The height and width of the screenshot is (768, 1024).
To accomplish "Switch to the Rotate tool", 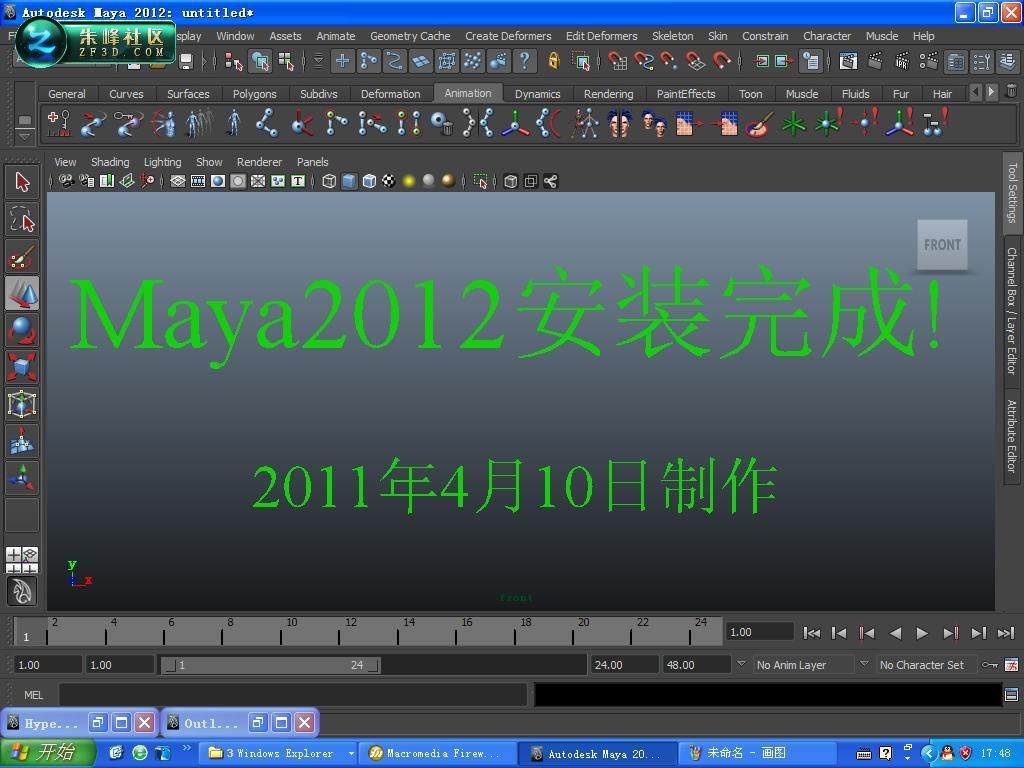I will coord(22,330).
